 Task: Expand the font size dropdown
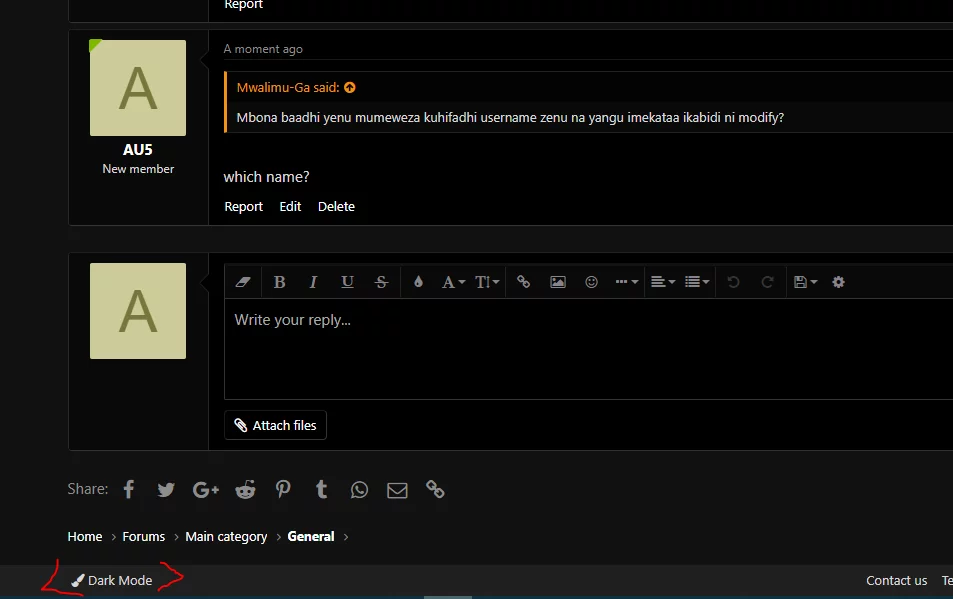[x=487, y=282]
